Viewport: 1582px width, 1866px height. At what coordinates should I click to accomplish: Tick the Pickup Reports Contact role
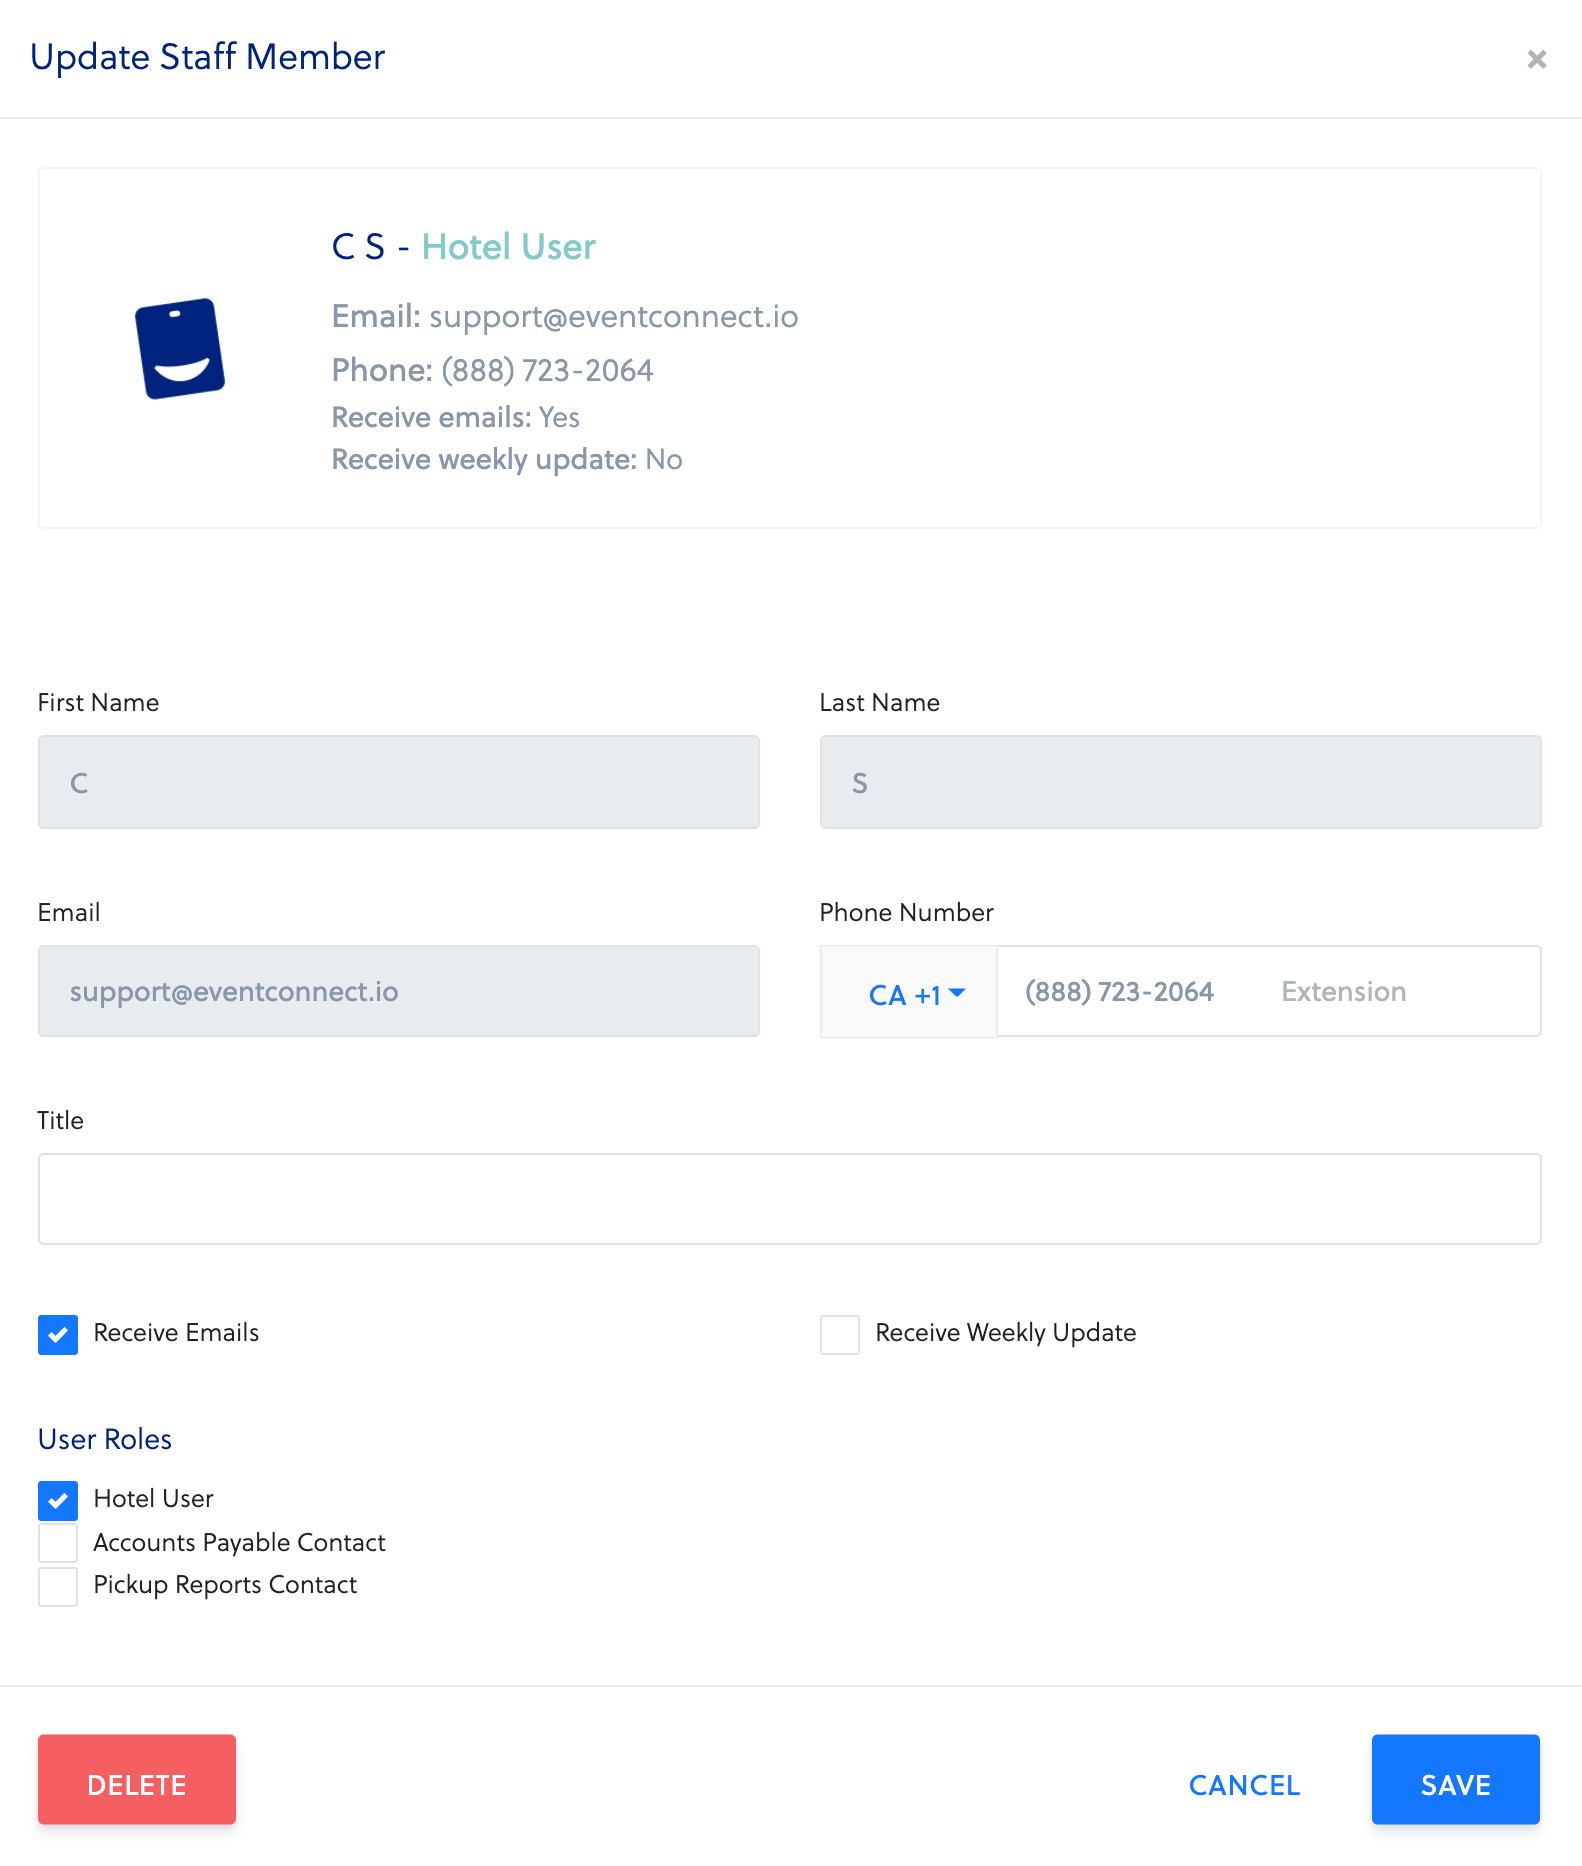click(58, 1586)
